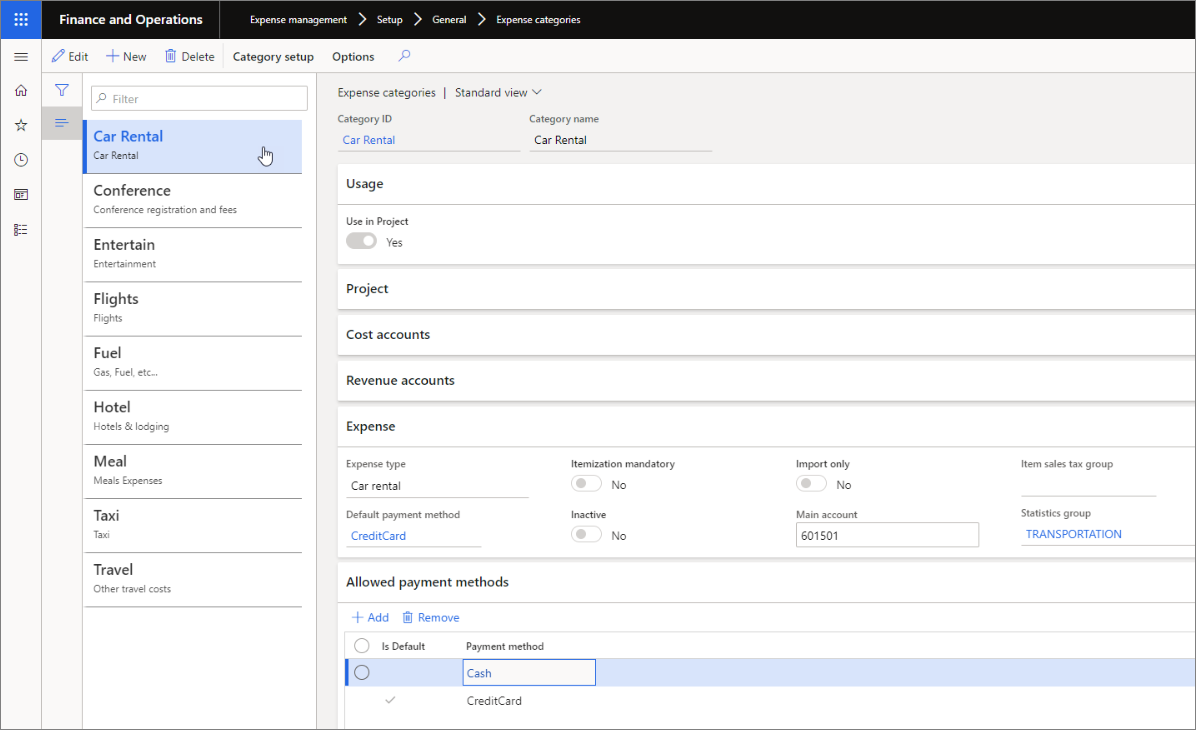This screenshot has width=1196, height=730.
Task: Open the Options menu
Action: tap(353, 56)
